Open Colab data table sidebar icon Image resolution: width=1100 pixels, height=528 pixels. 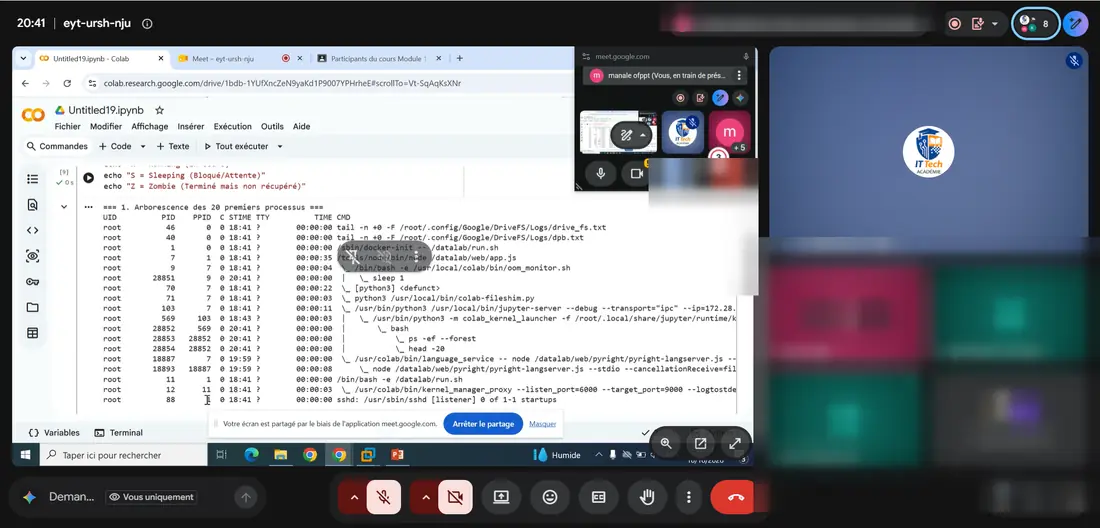32,333
